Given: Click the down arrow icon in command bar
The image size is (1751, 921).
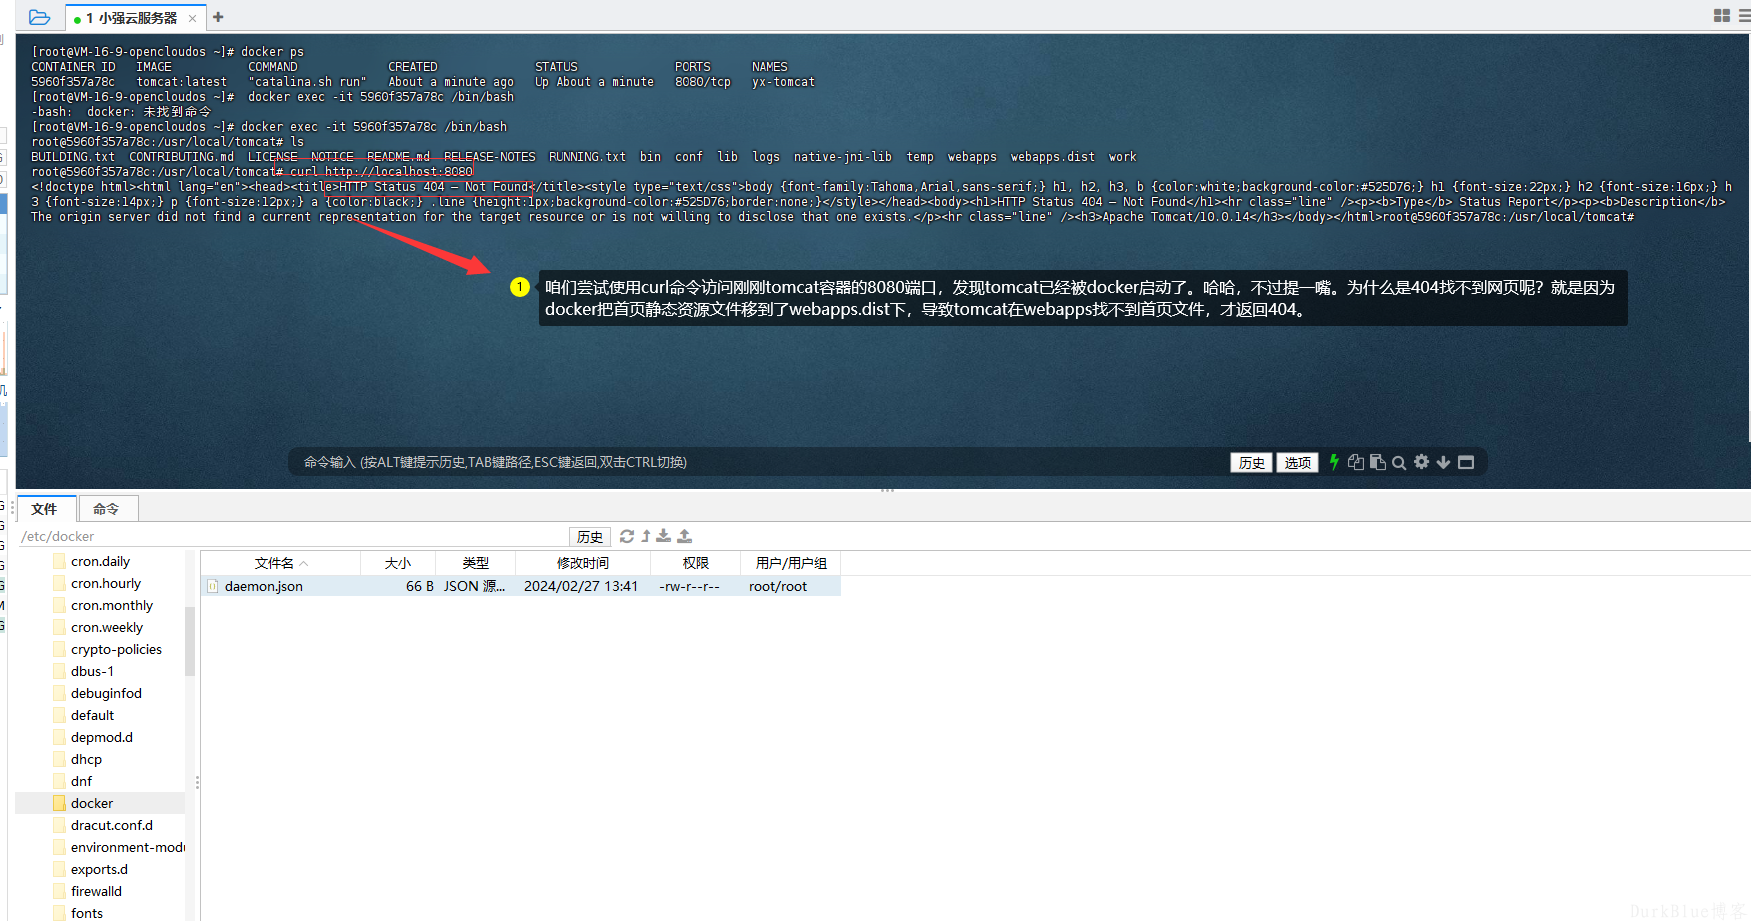Looking at the screenshot, I should 1443,462.
